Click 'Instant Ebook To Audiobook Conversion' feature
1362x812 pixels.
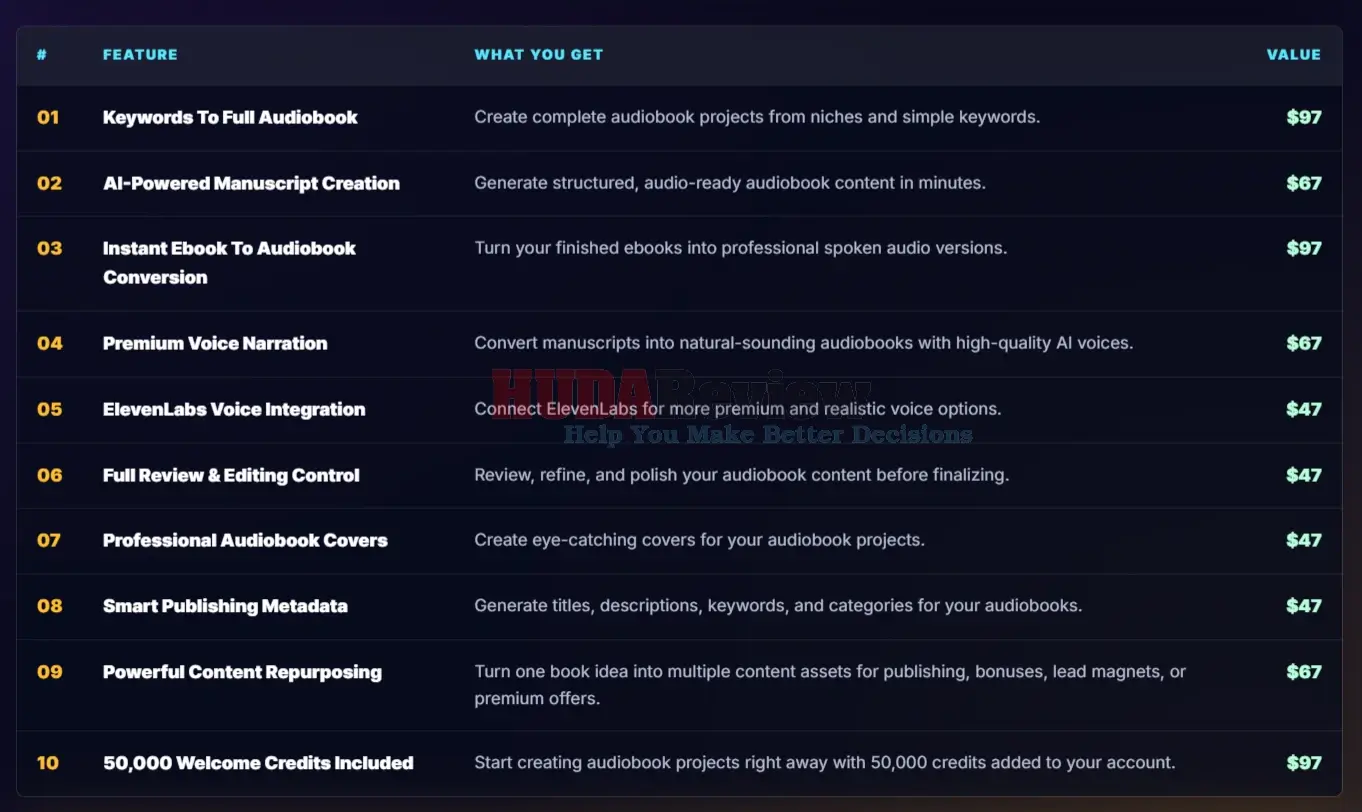pyautogui.click(x=229, y=263)
